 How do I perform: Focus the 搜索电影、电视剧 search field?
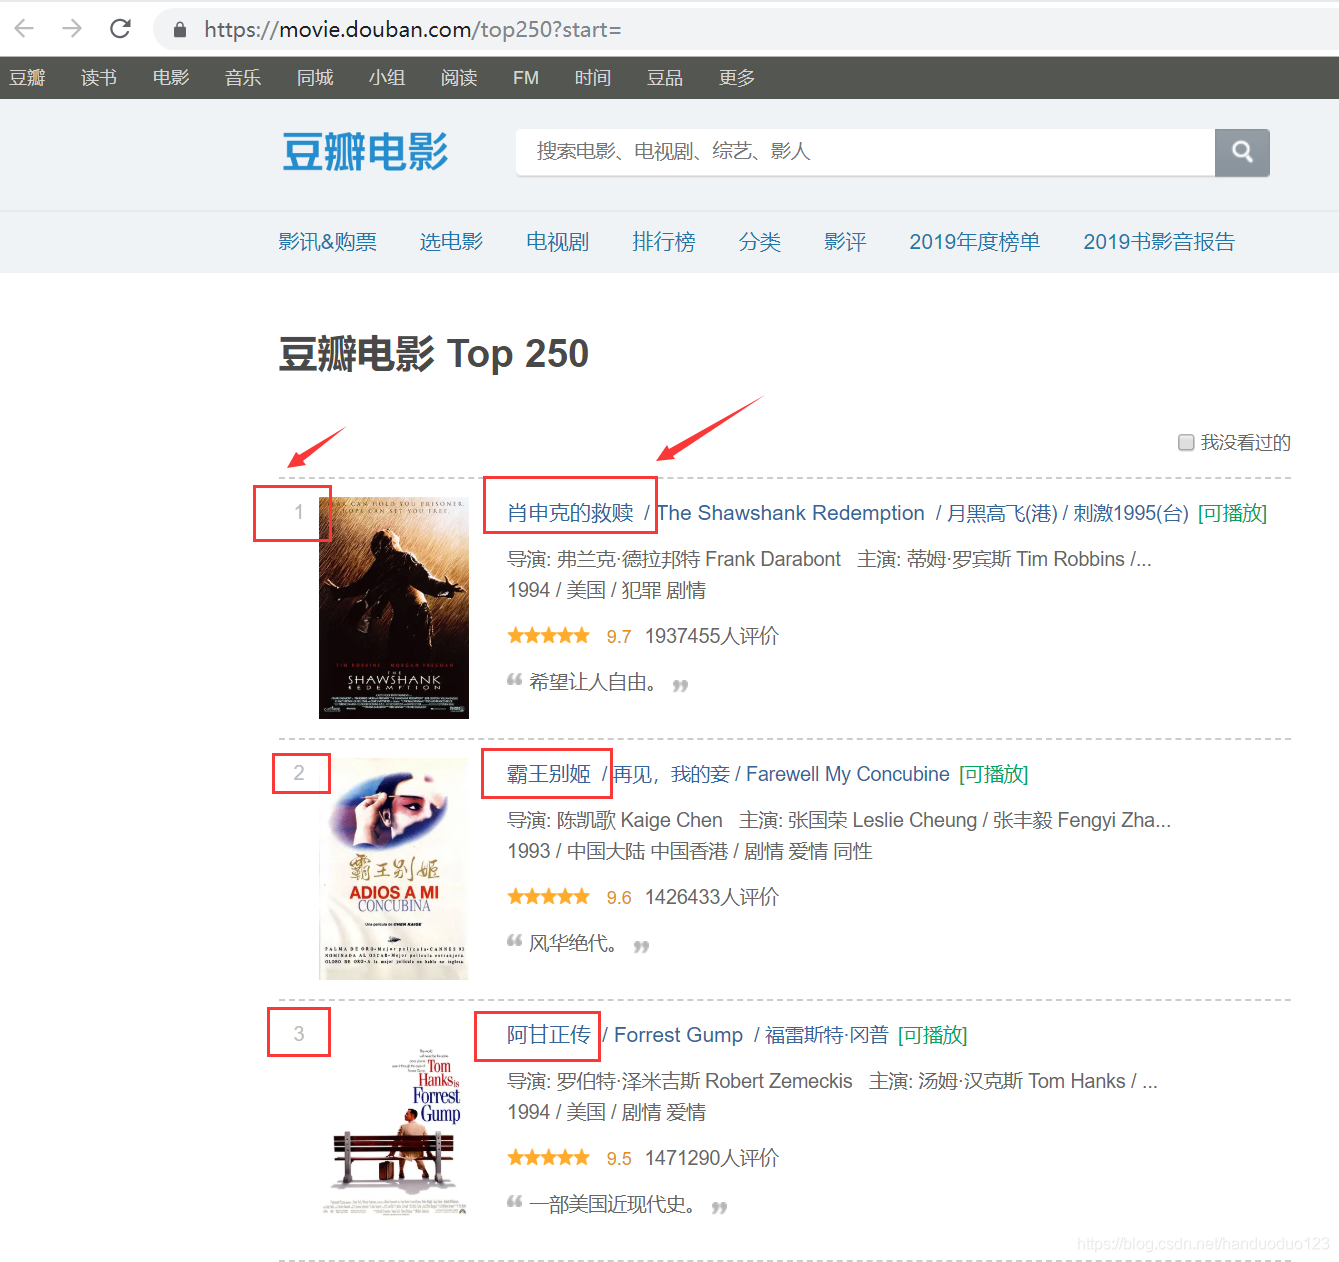pos(865,152)
